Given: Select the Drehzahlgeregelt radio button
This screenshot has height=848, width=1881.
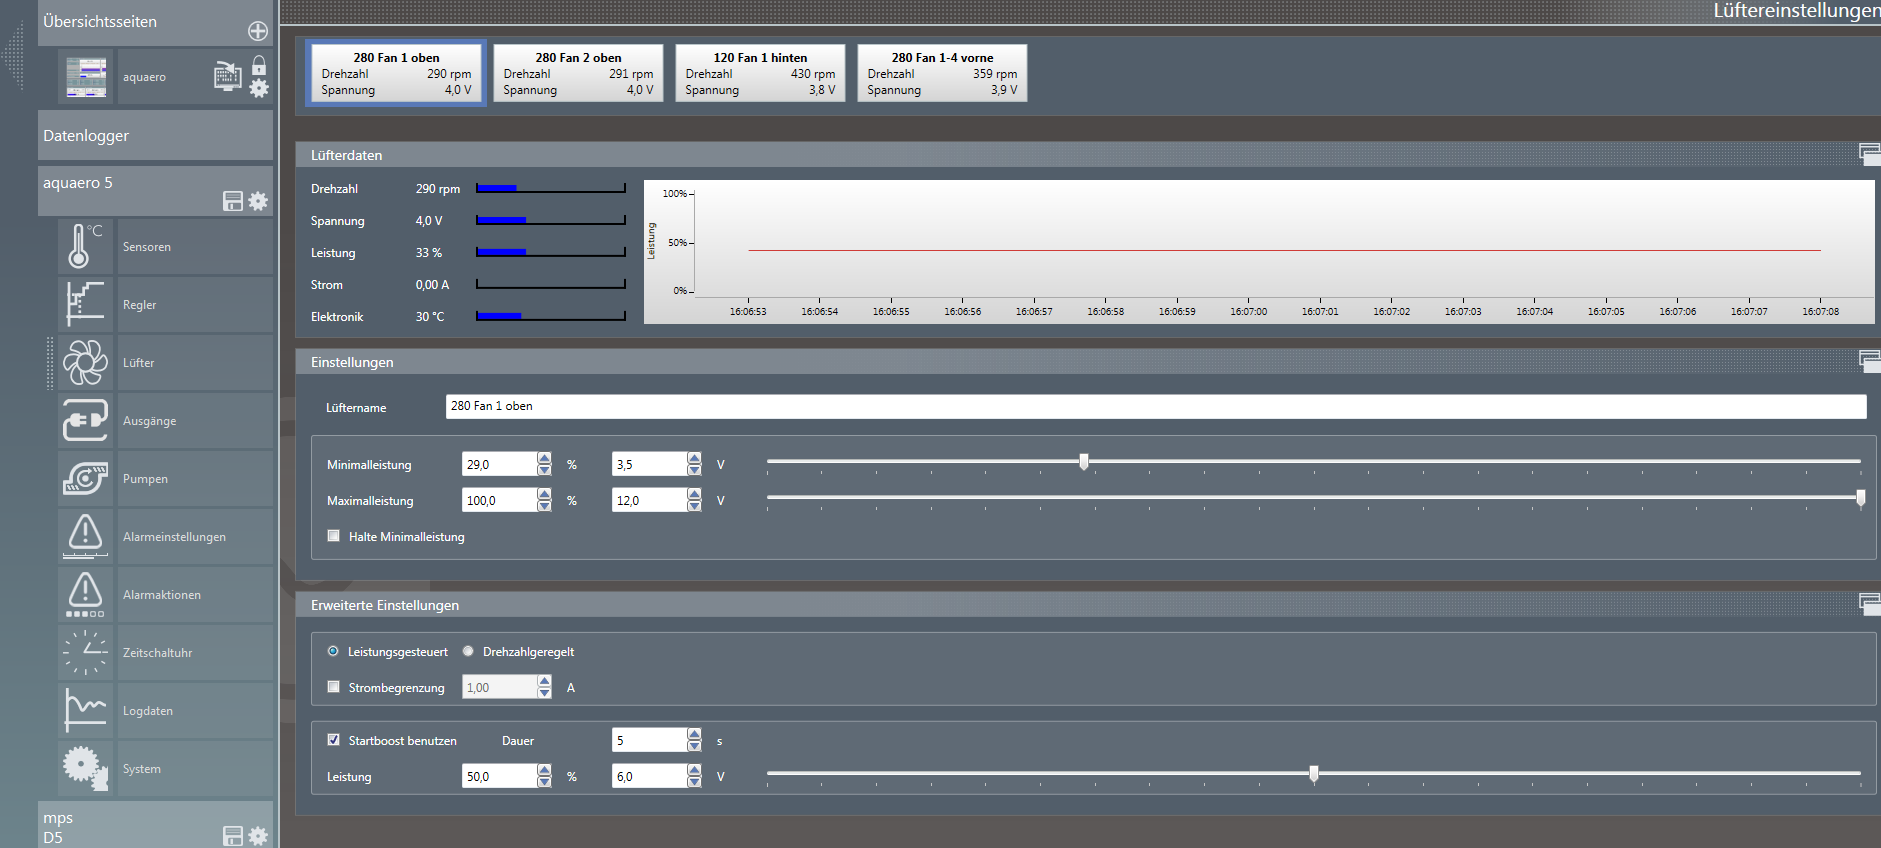Looking at the screenshot, I should point(468,651).
